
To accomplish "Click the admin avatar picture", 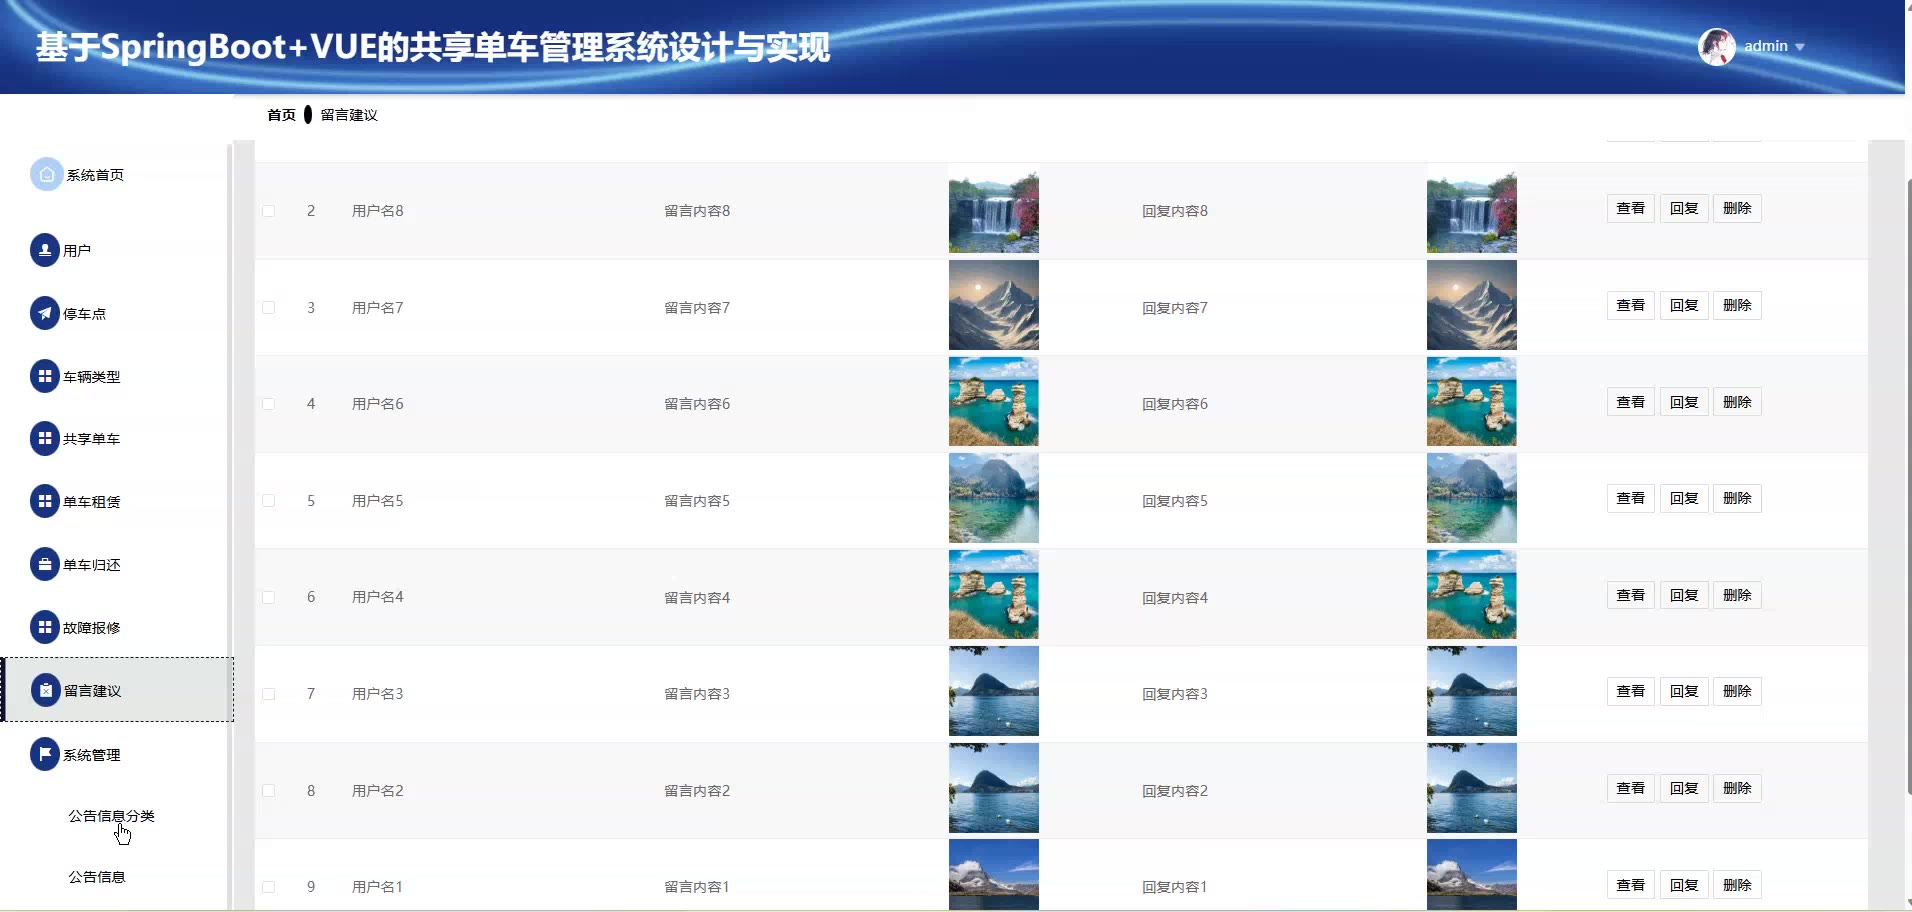I will click(x=1717, y=47).
